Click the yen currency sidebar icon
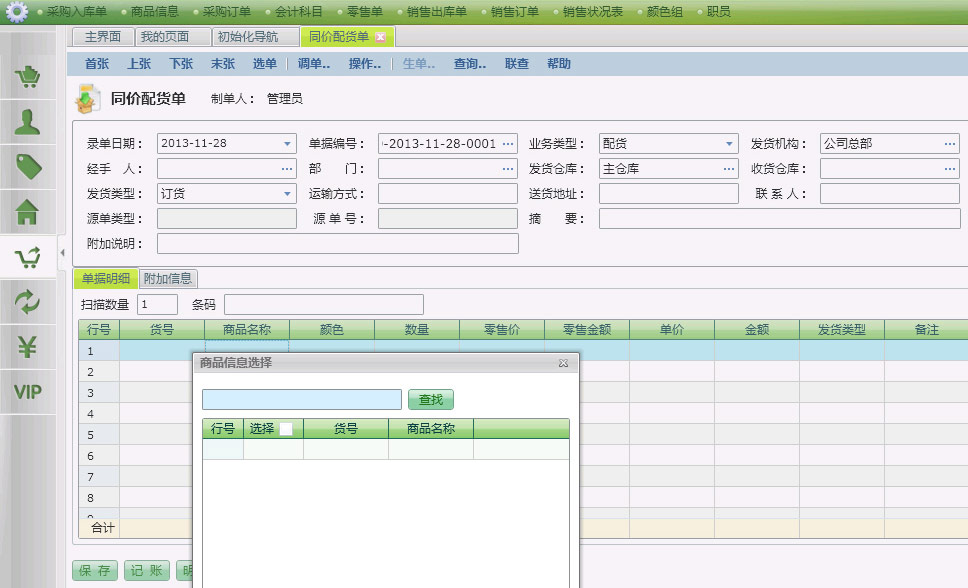This screenshot has height=588, width=968. [x=27, y=347]
